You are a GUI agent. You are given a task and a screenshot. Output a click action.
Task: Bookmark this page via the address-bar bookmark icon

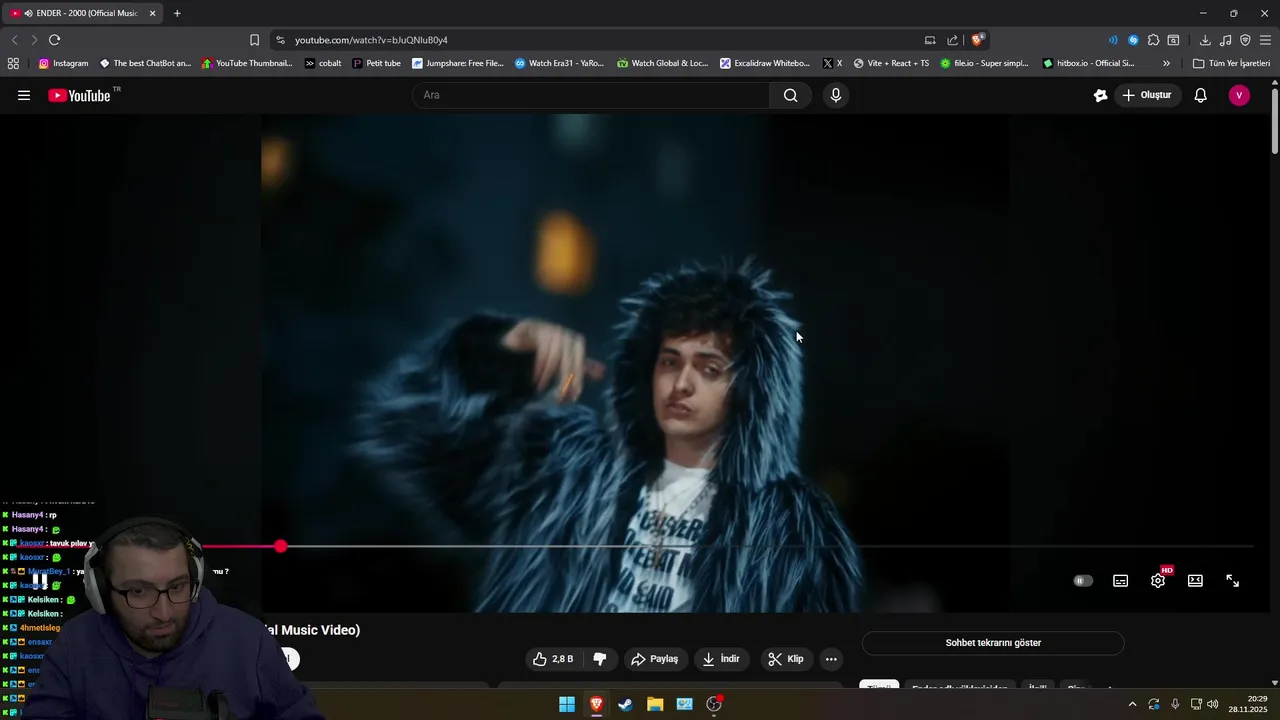click(x=254, y=40)
